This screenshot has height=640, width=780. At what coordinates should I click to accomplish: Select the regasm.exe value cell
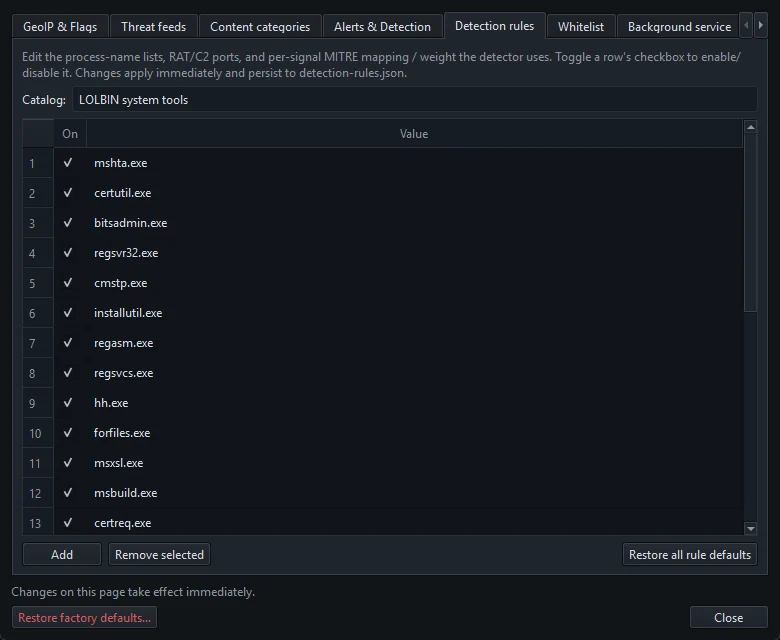[x=415, y=343]
